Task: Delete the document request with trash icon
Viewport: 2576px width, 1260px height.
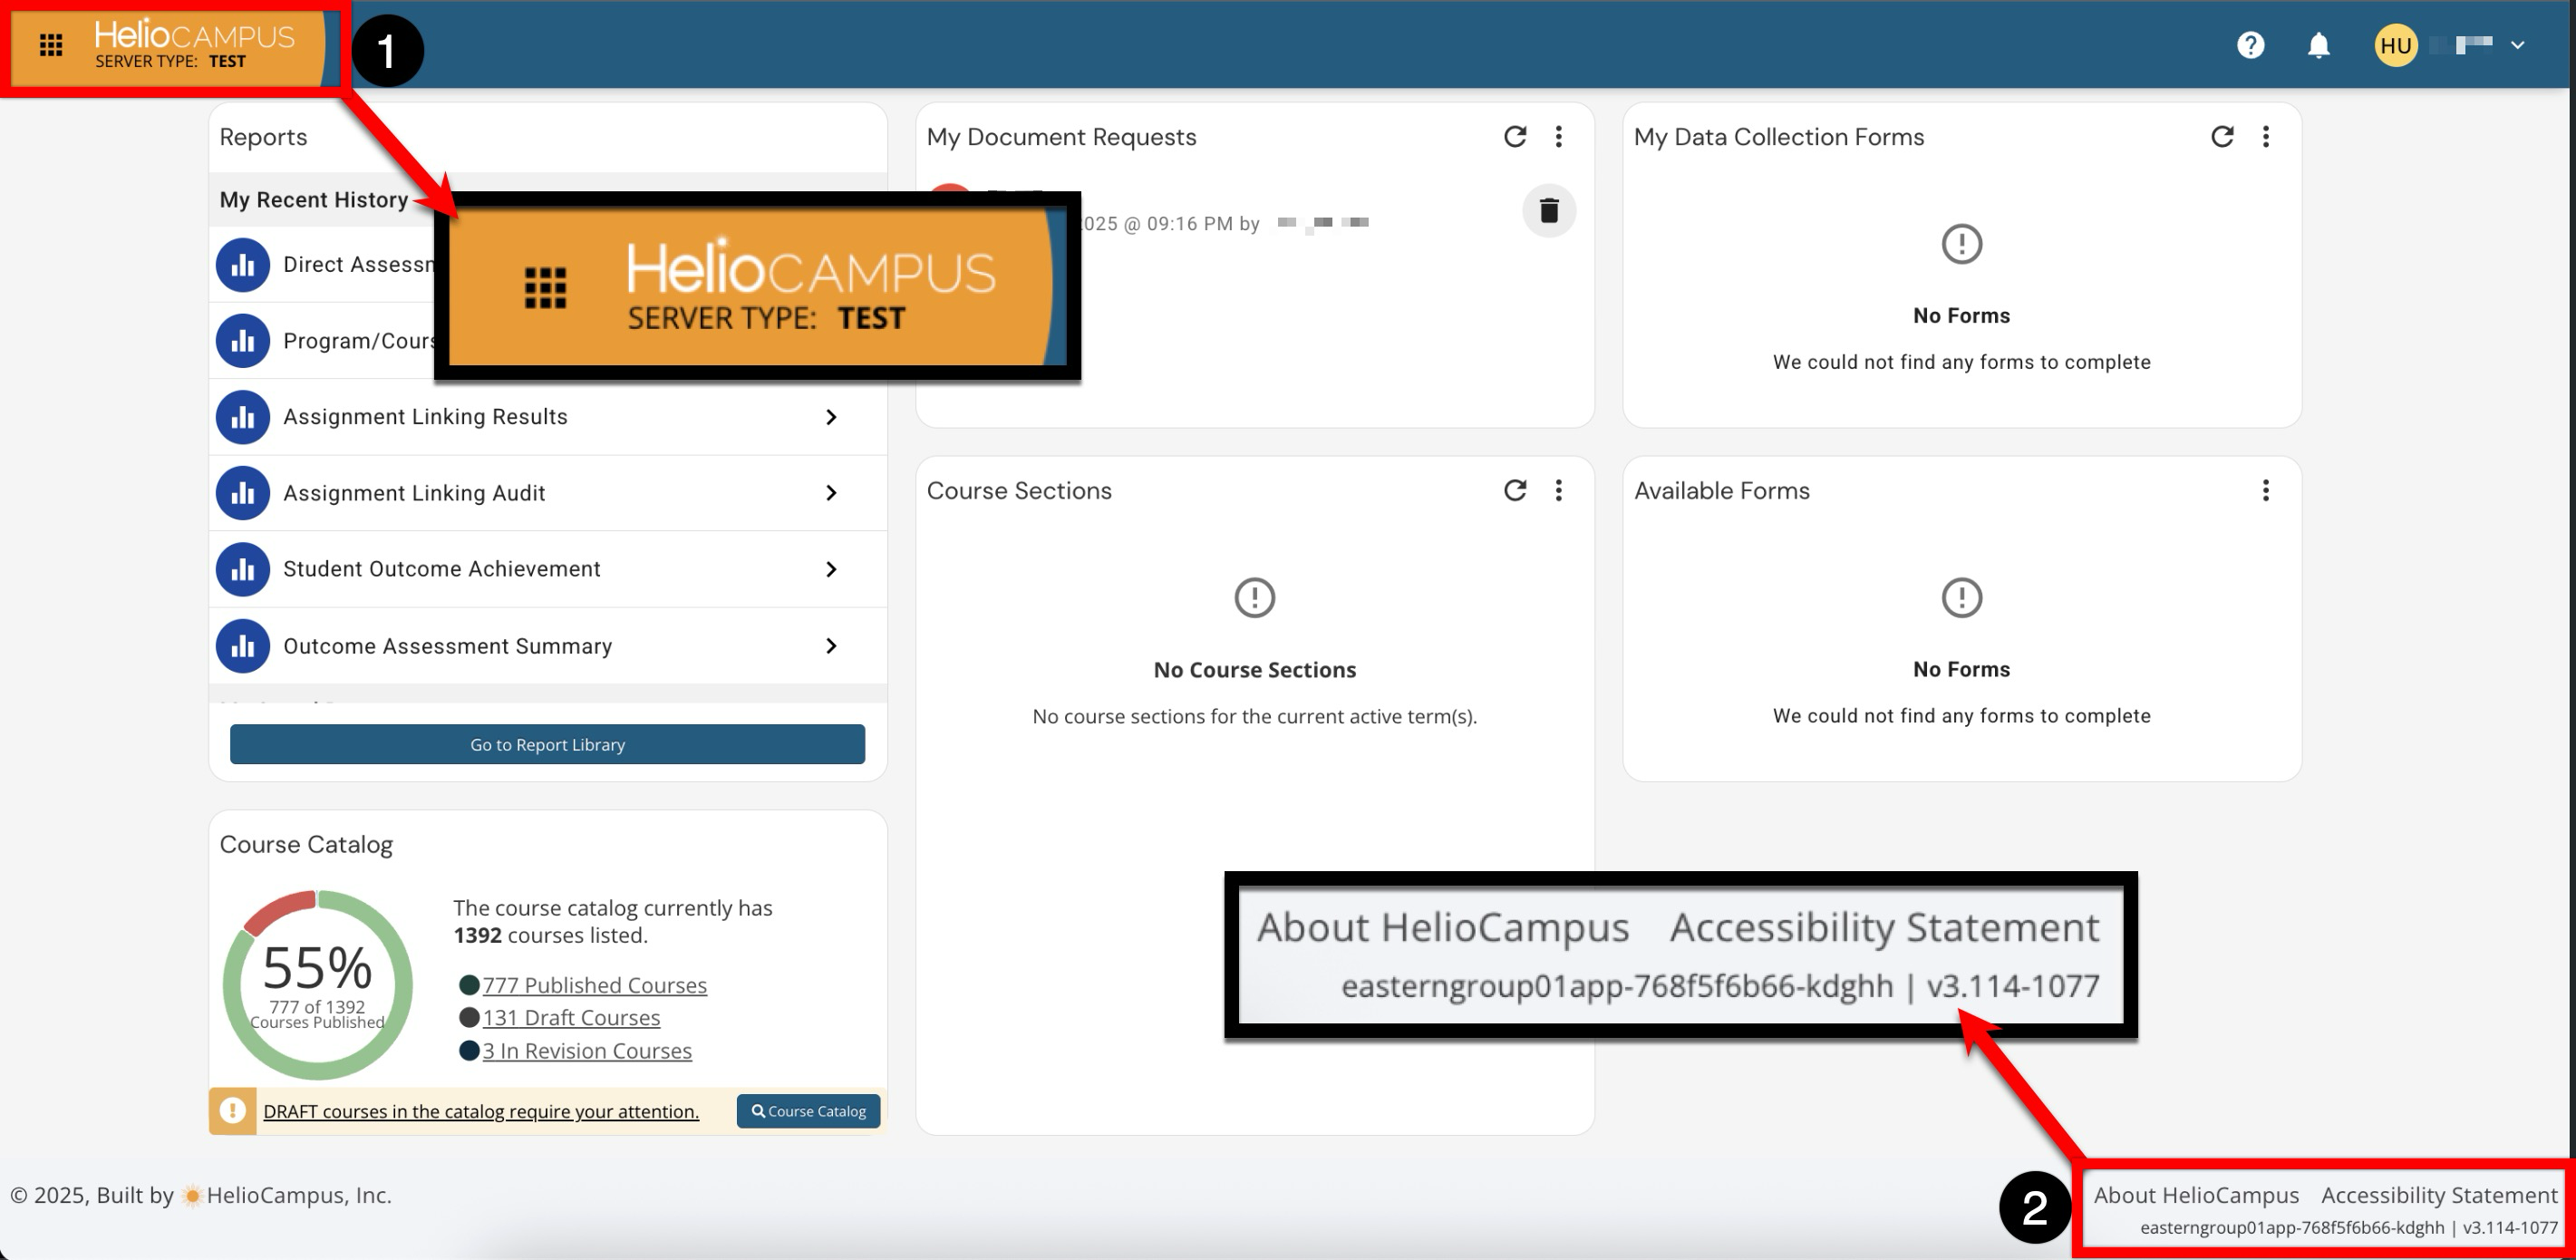Action: pos(1548,211)
